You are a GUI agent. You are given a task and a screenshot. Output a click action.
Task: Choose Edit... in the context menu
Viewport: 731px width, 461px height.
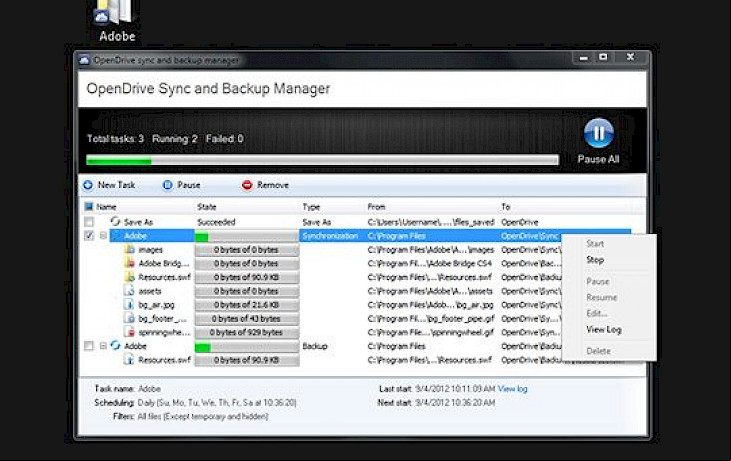pos(597,313)
